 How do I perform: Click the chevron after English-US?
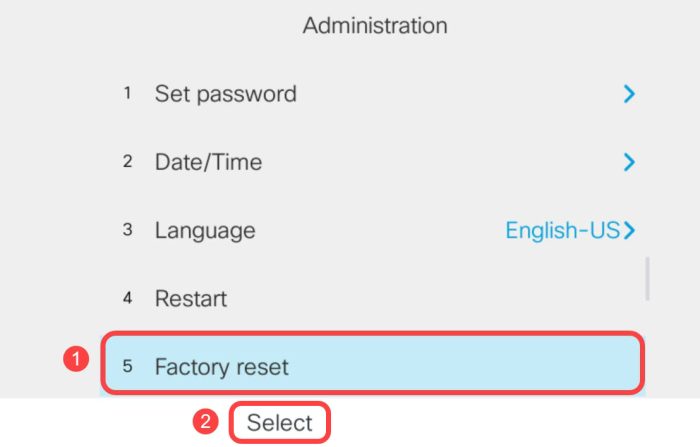629,230
